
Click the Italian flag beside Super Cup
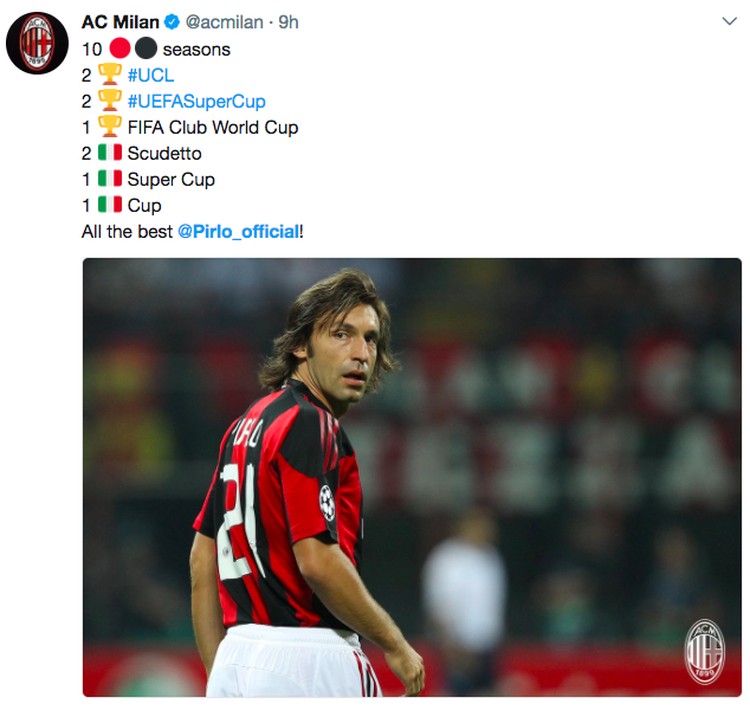[x=110, y=178]
